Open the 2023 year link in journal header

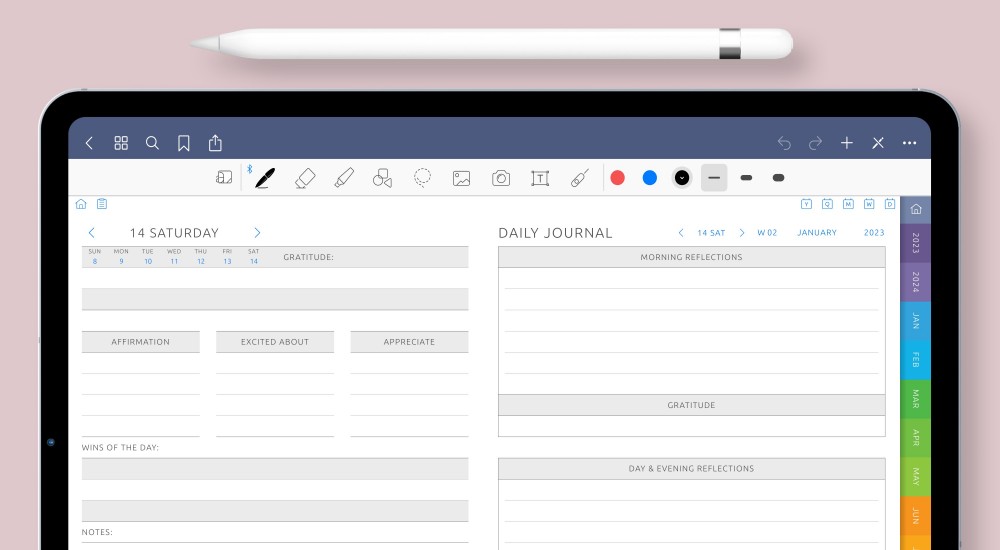(x=874, y=233)
